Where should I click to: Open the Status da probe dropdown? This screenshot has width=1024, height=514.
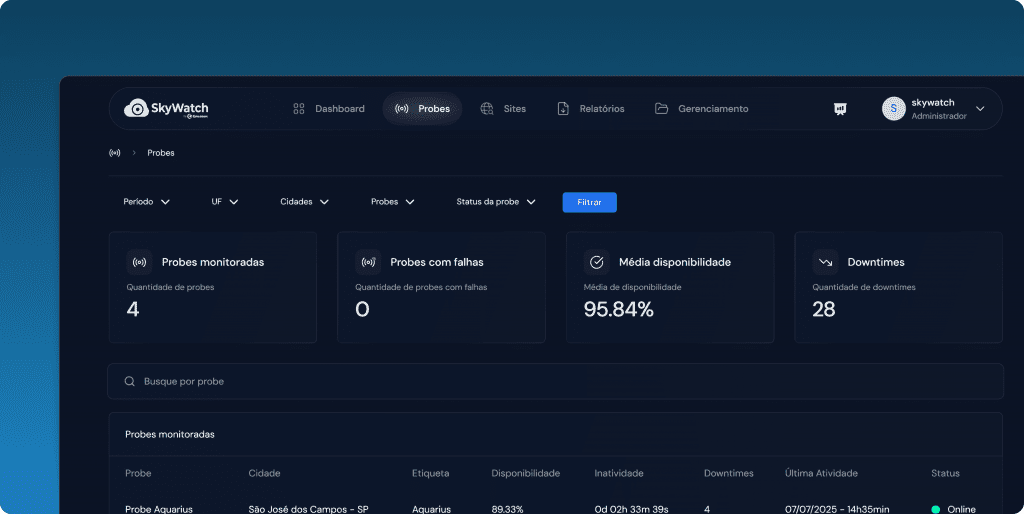tap(496, 202)
